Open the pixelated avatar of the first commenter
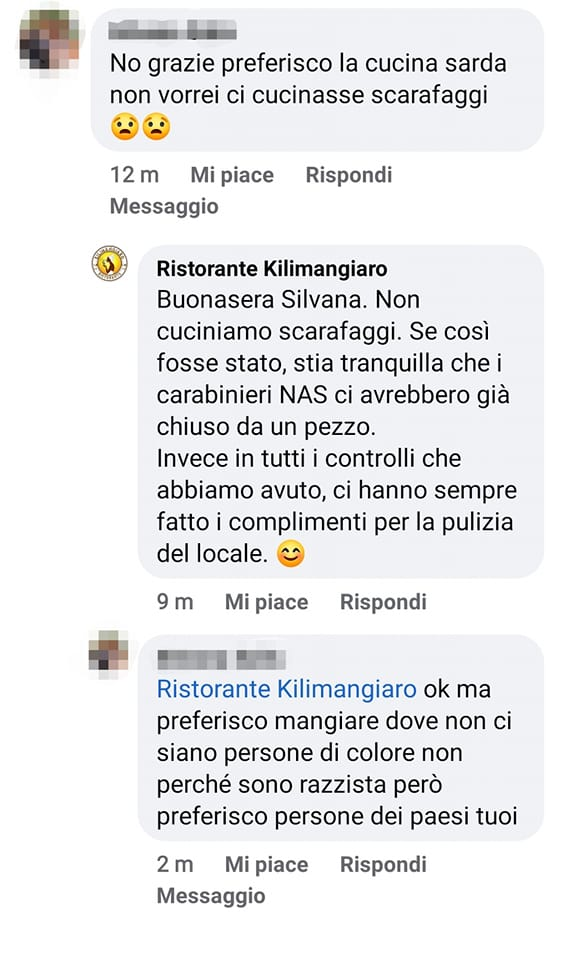Viewport: 563px width, 960px height. tap(50, 39)
